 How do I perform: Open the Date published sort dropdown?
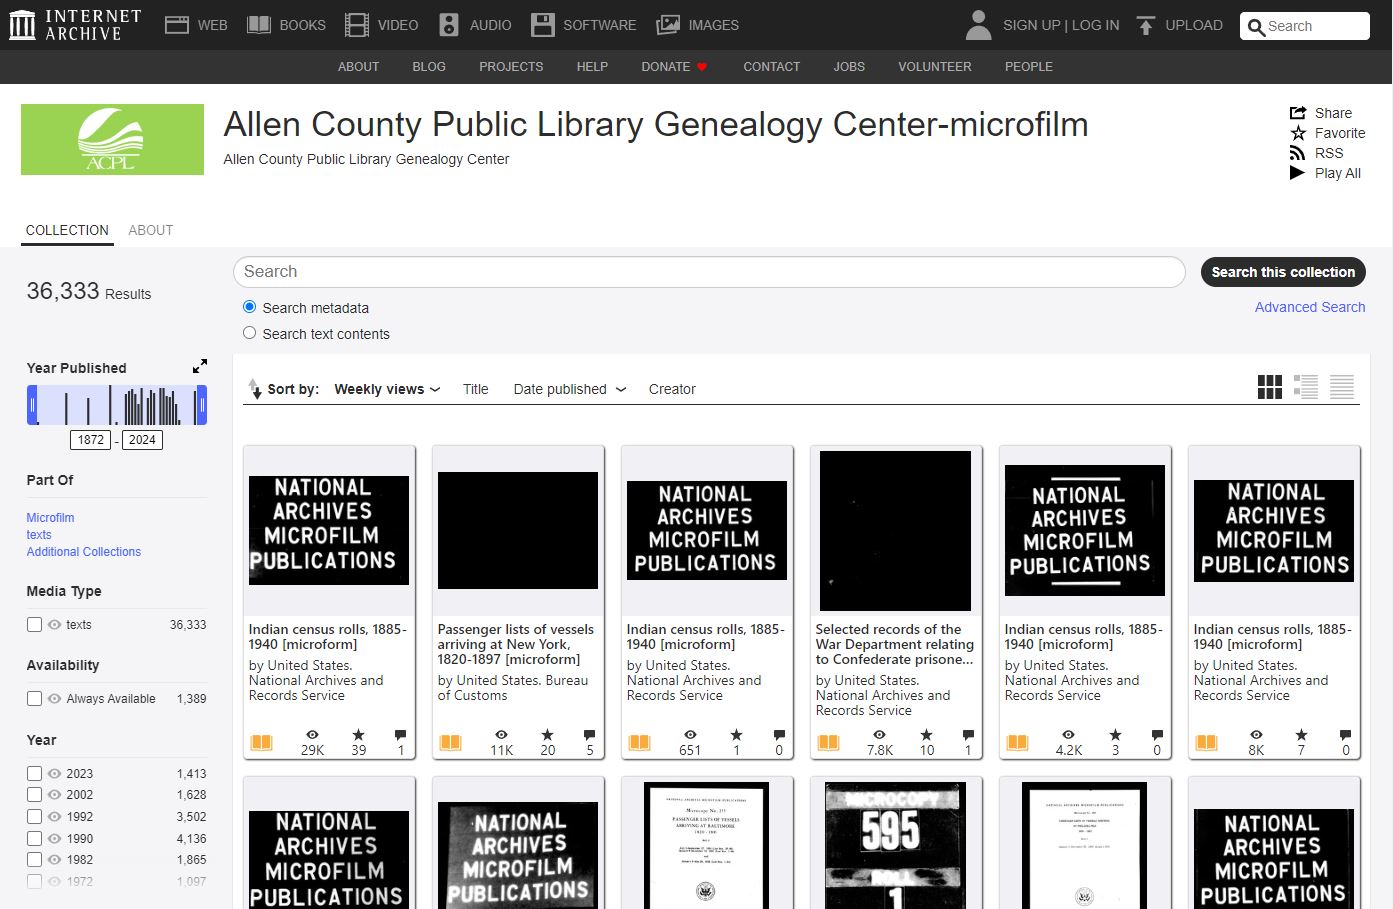pos(570,389)
